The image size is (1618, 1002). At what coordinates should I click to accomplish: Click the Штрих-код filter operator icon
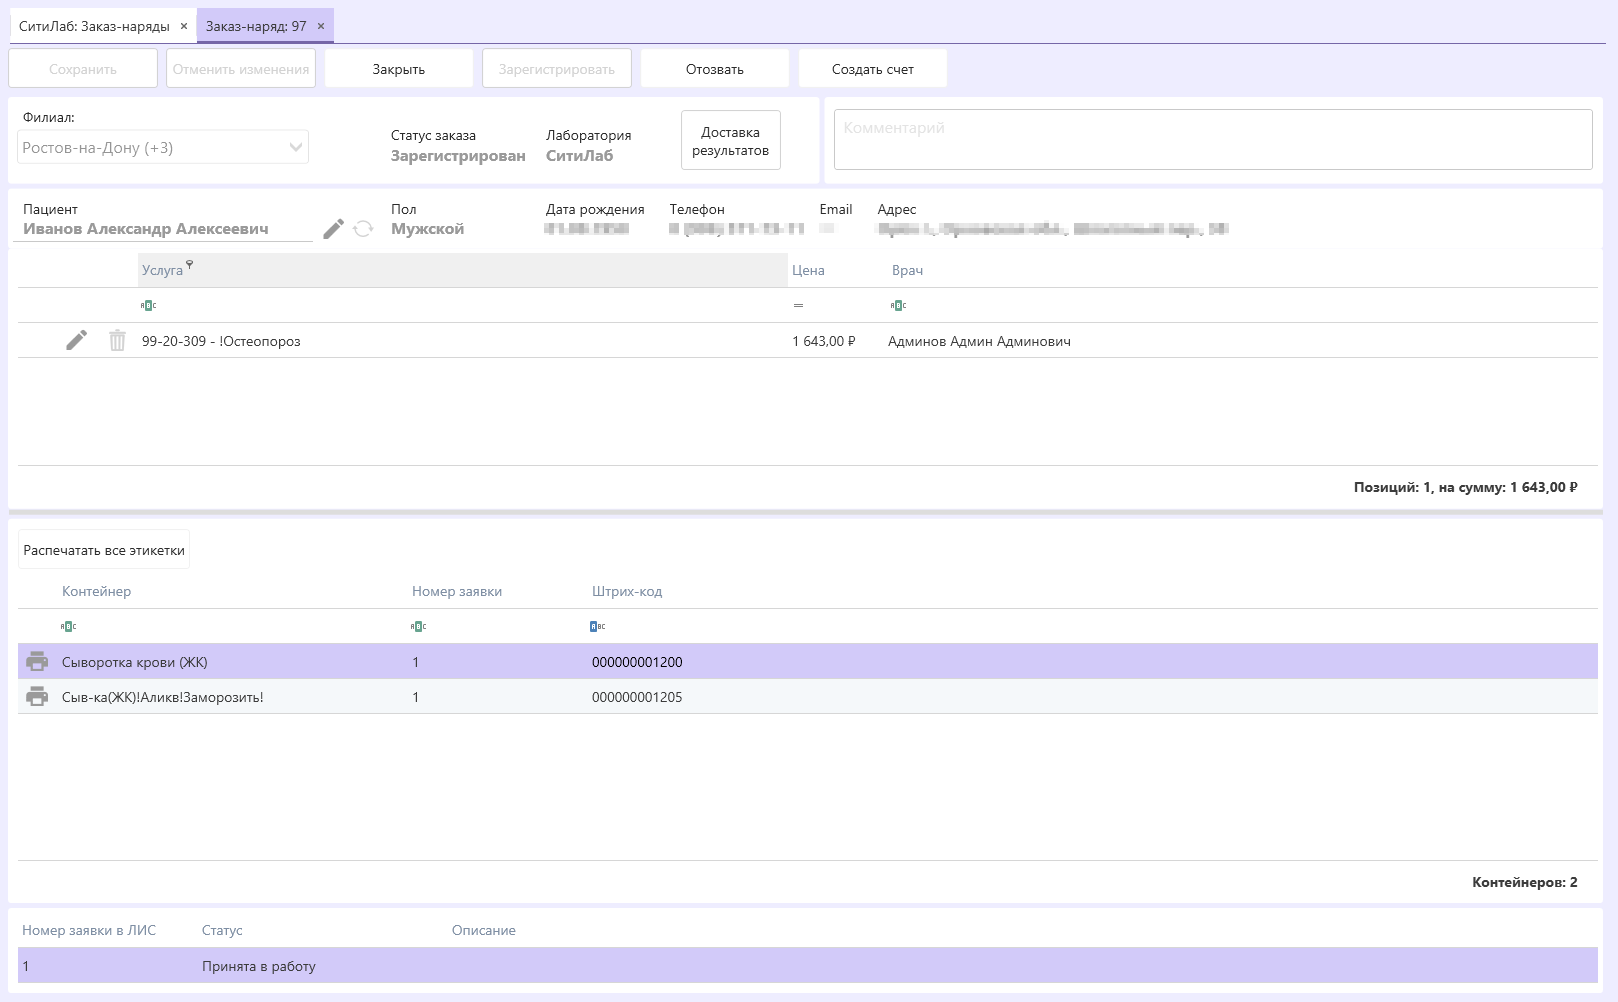[x=598, y=626]
